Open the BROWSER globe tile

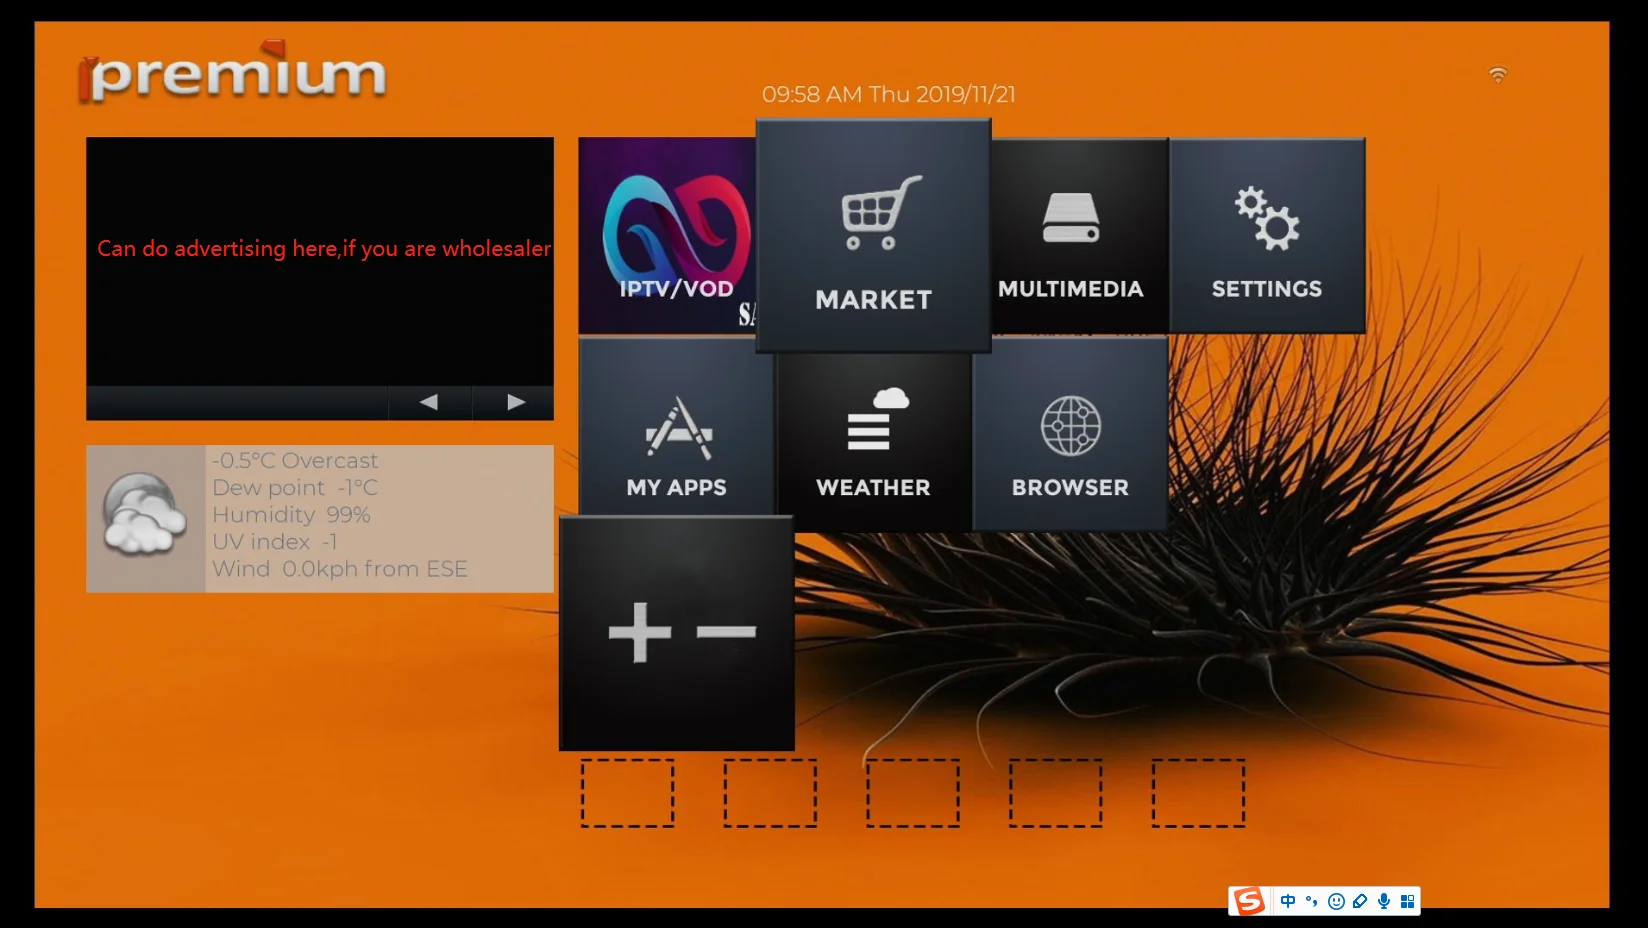click(1070, 433)
